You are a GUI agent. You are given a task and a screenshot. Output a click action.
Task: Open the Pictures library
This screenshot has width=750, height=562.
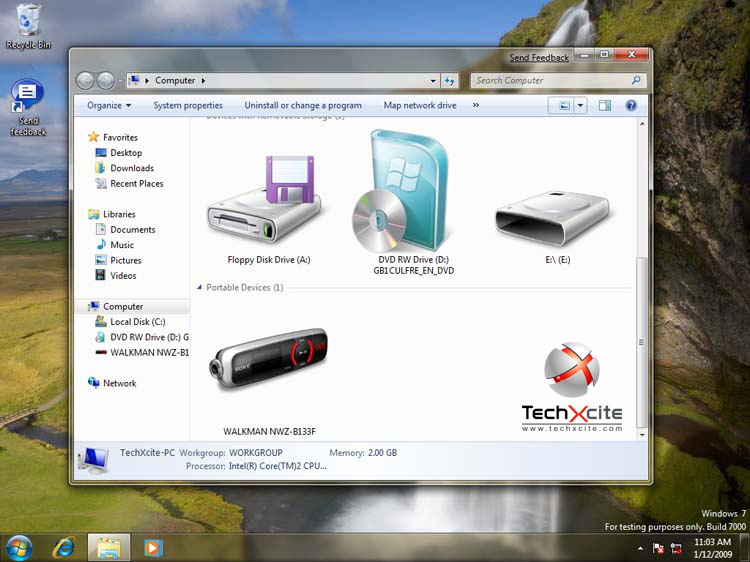click(125, 260)
